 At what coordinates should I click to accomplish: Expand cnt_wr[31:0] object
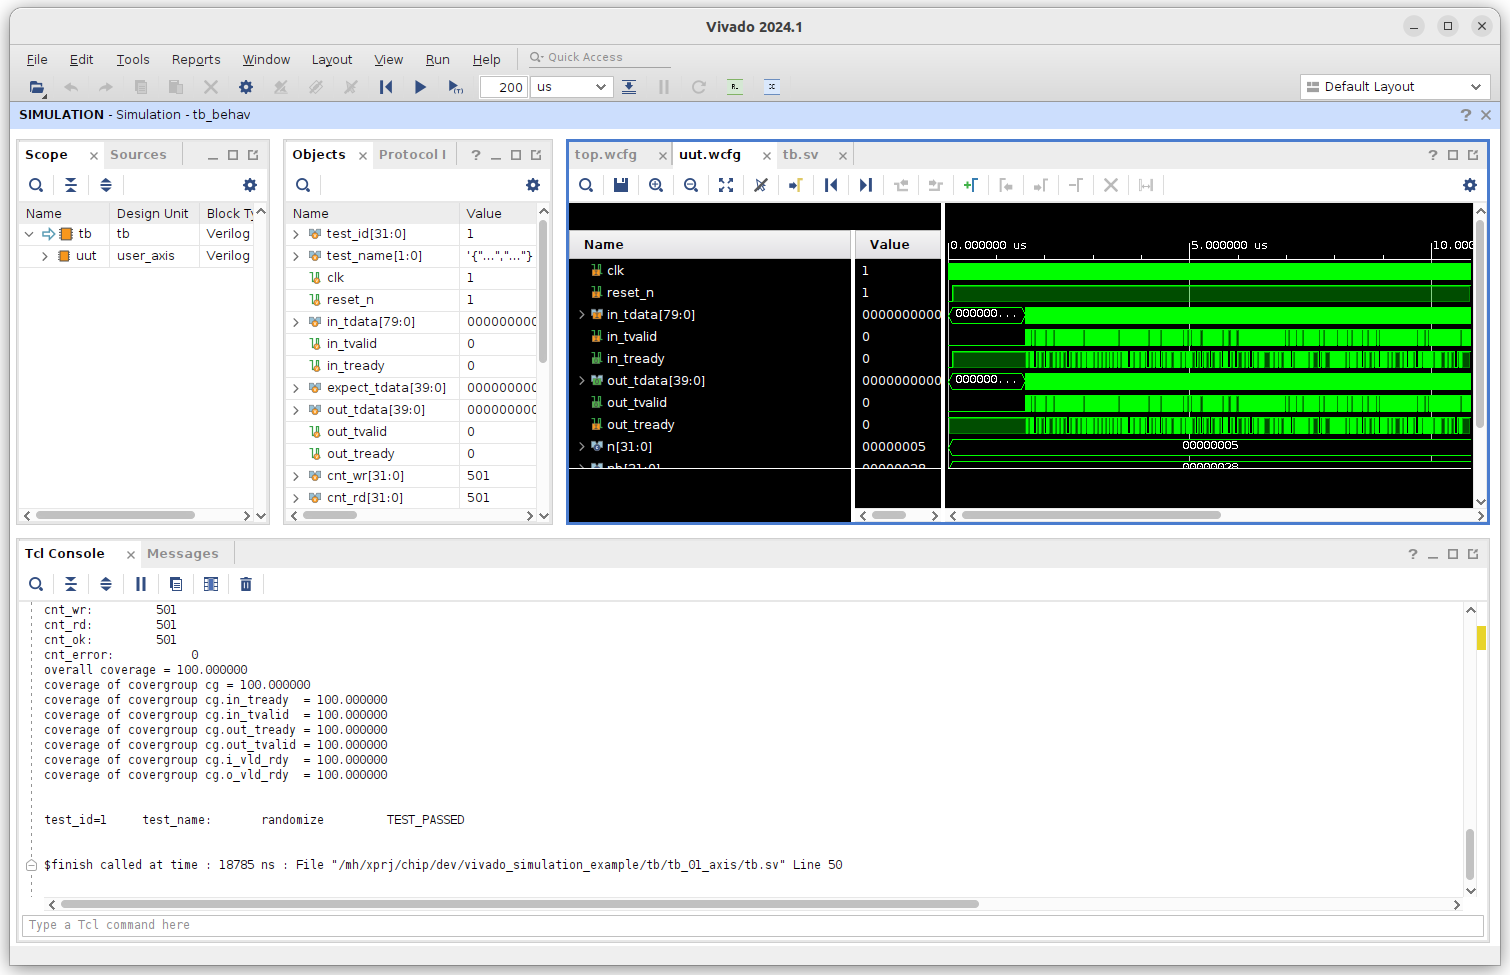point(296,476)
